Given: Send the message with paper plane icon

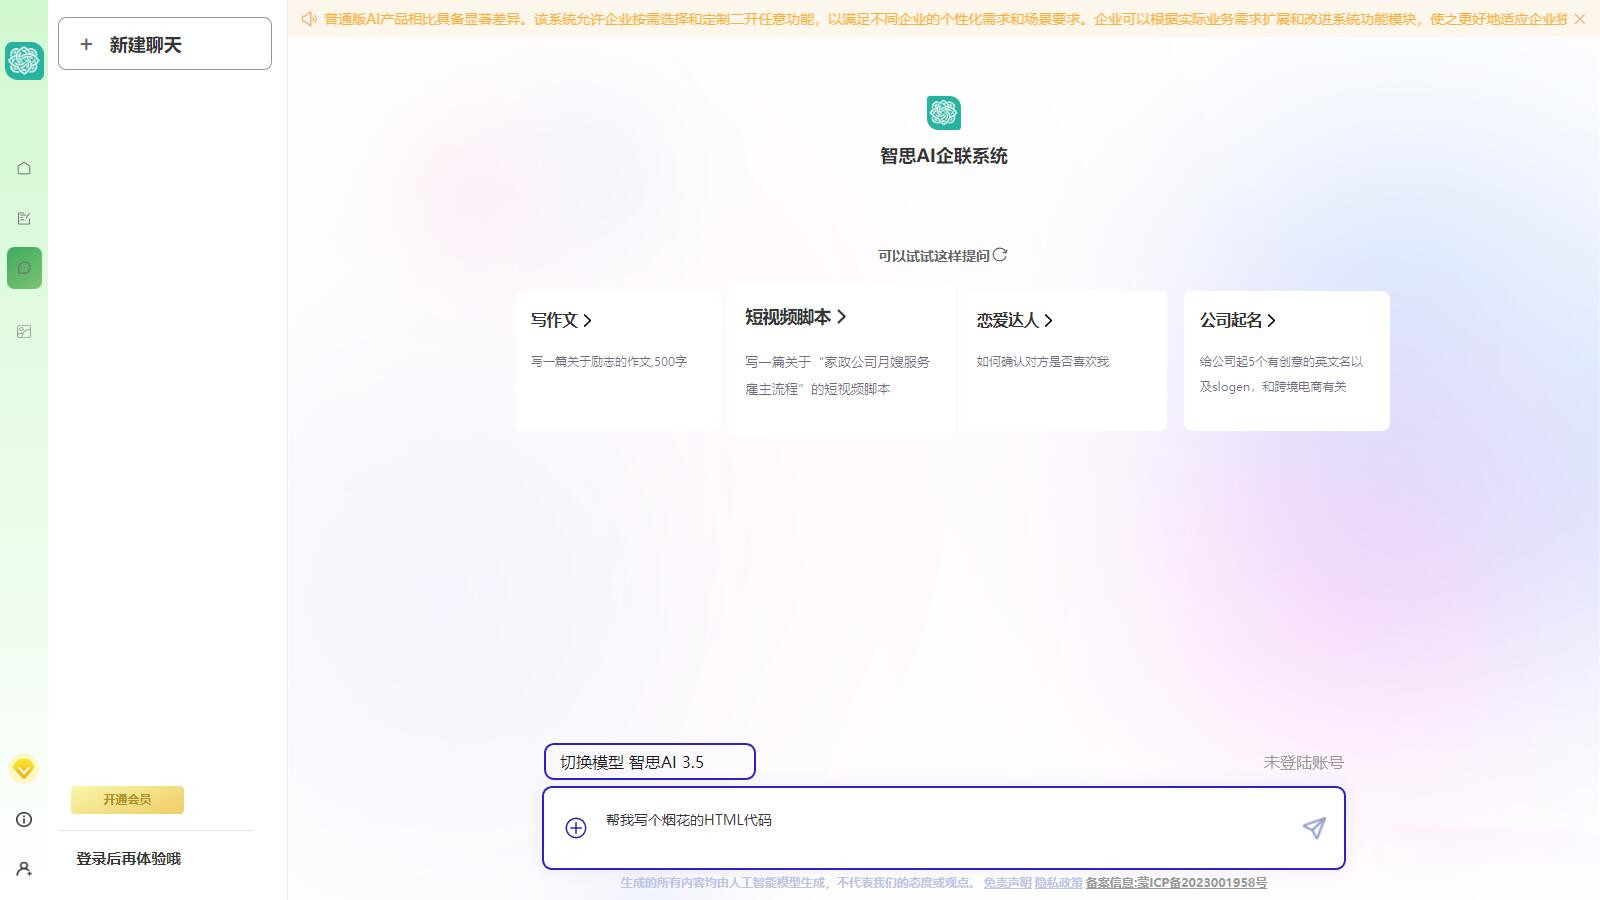Looking at the screenshot, I should [1314, 828].
